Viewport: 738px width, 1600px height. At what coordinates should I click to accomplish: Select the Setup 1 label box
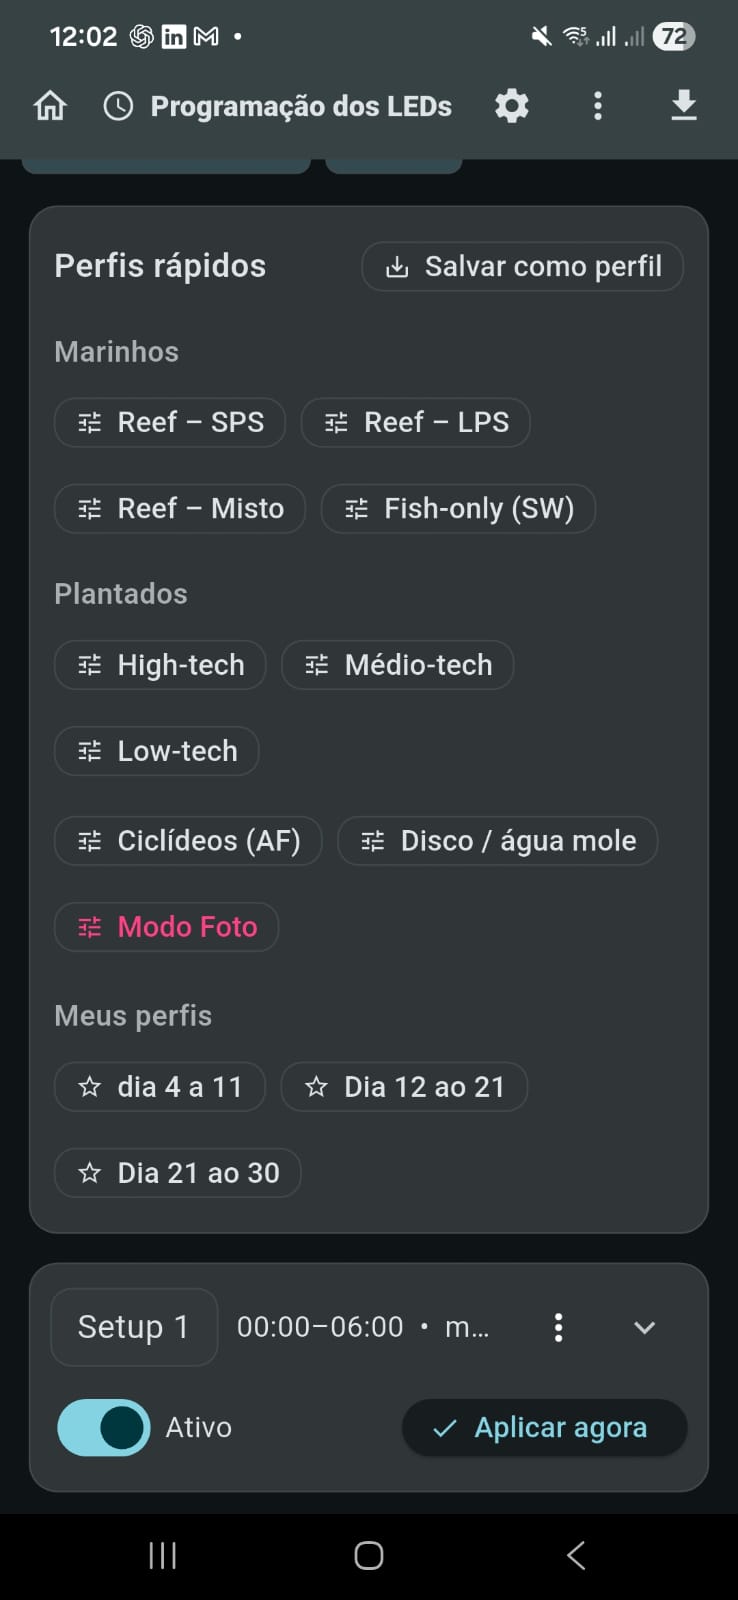(134, 1327)
